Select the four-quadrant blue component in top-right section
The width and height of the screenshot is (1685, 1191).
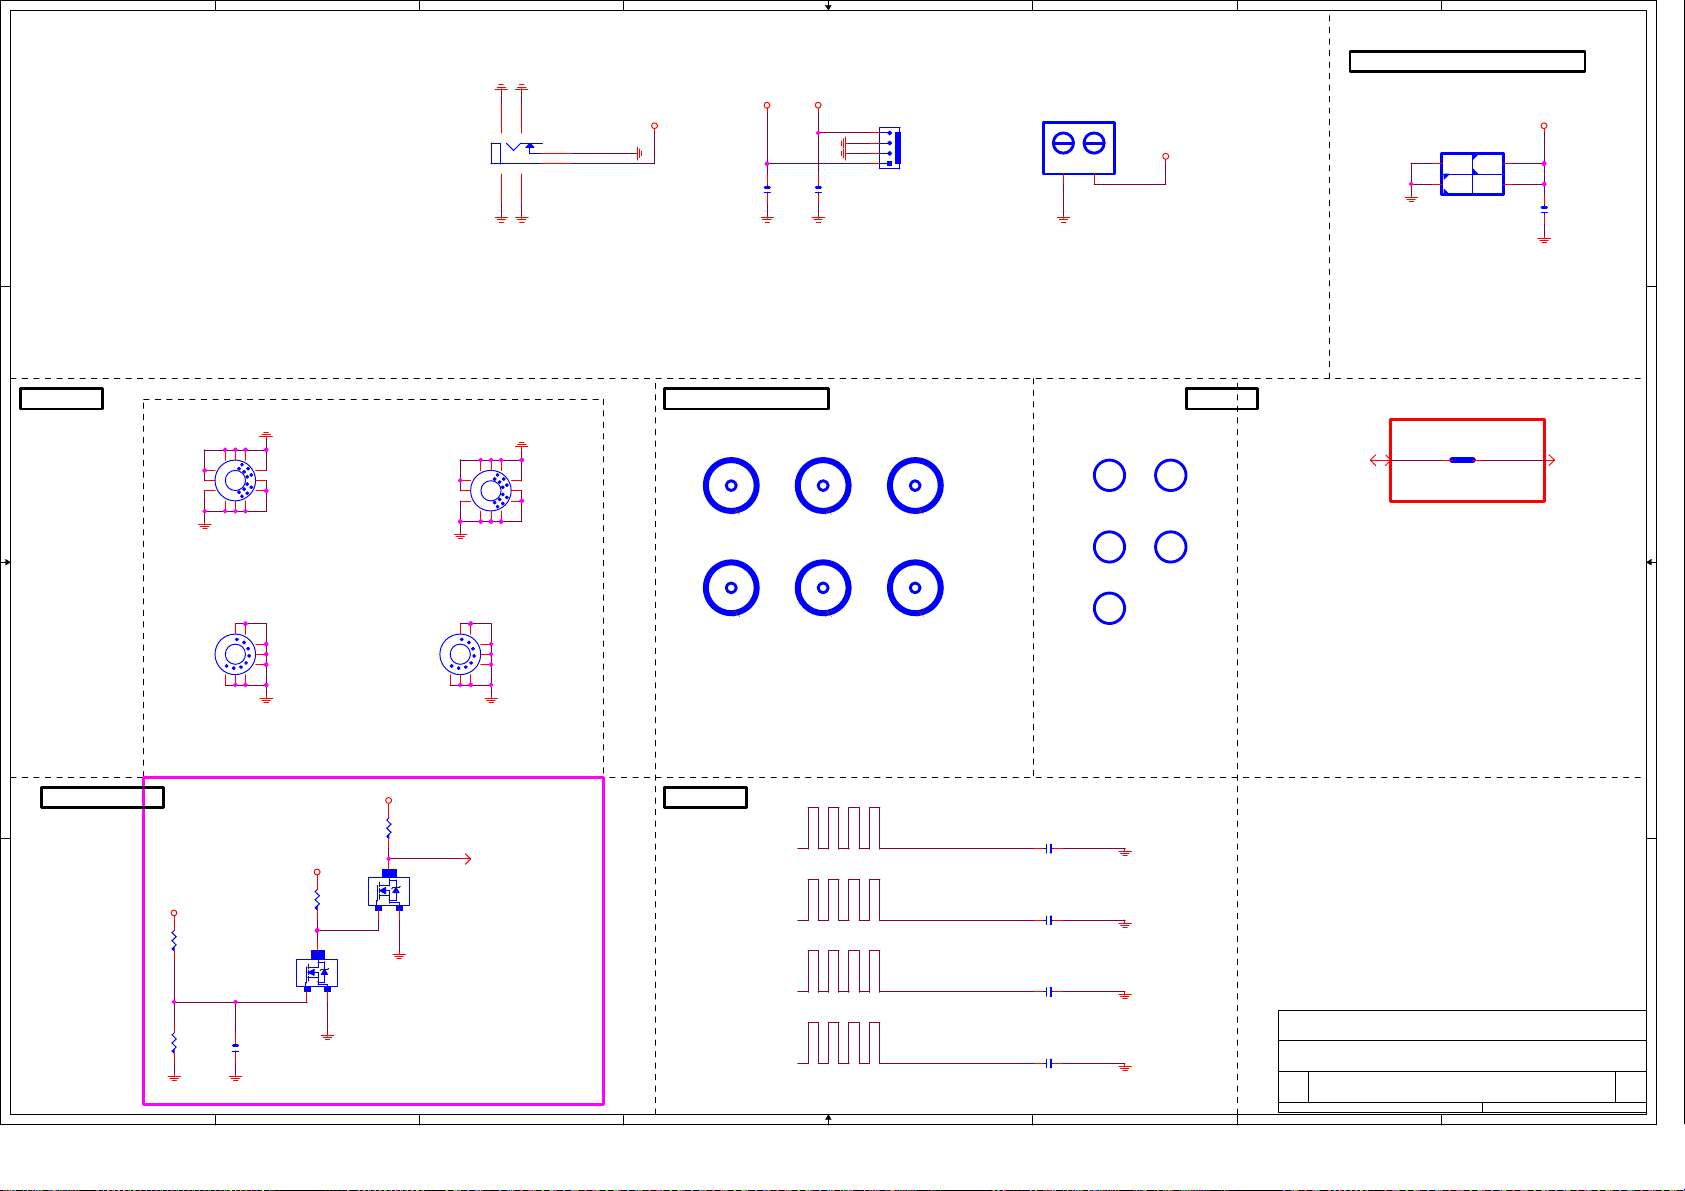[1472, 174]
